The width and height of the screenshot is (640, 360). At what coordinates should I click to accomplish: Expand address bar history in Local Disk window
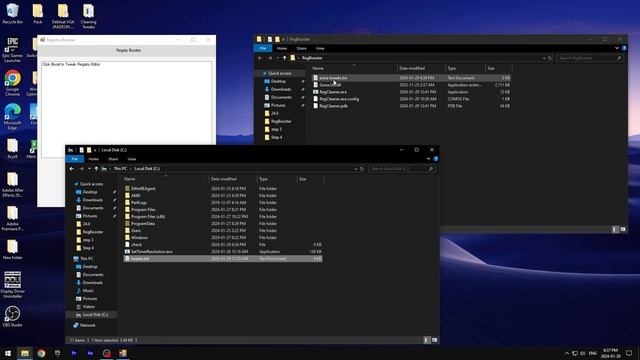point(356,169)
